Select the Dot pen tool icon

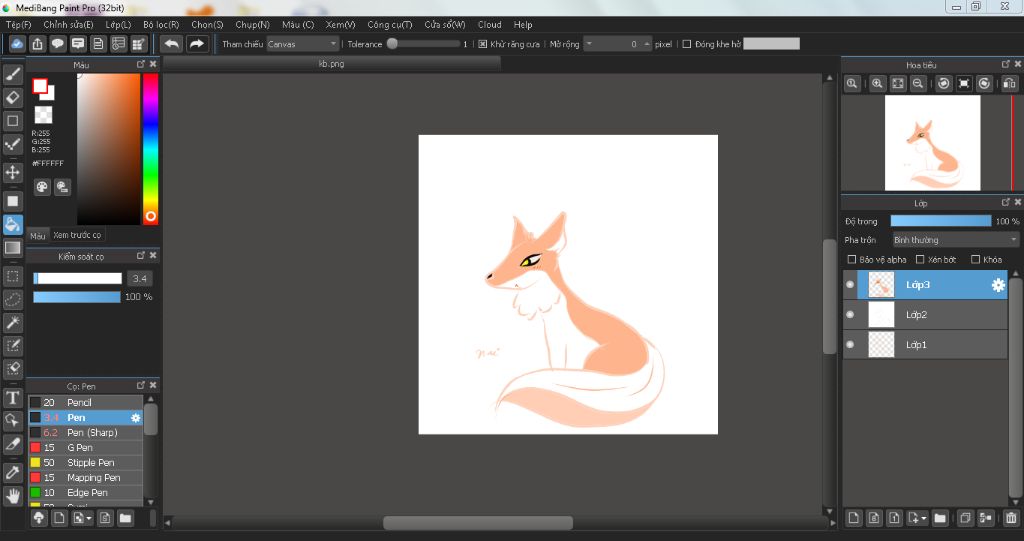click(x=12, y=144)
